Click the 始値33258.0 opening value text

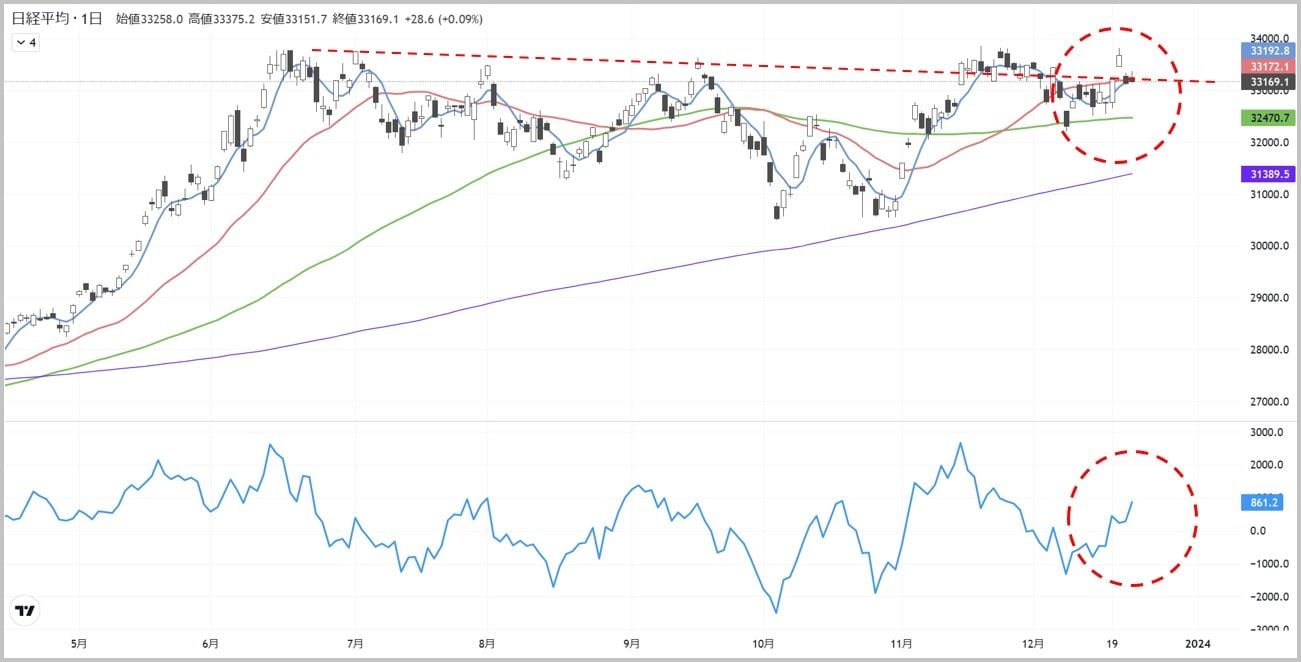(151, 18)
